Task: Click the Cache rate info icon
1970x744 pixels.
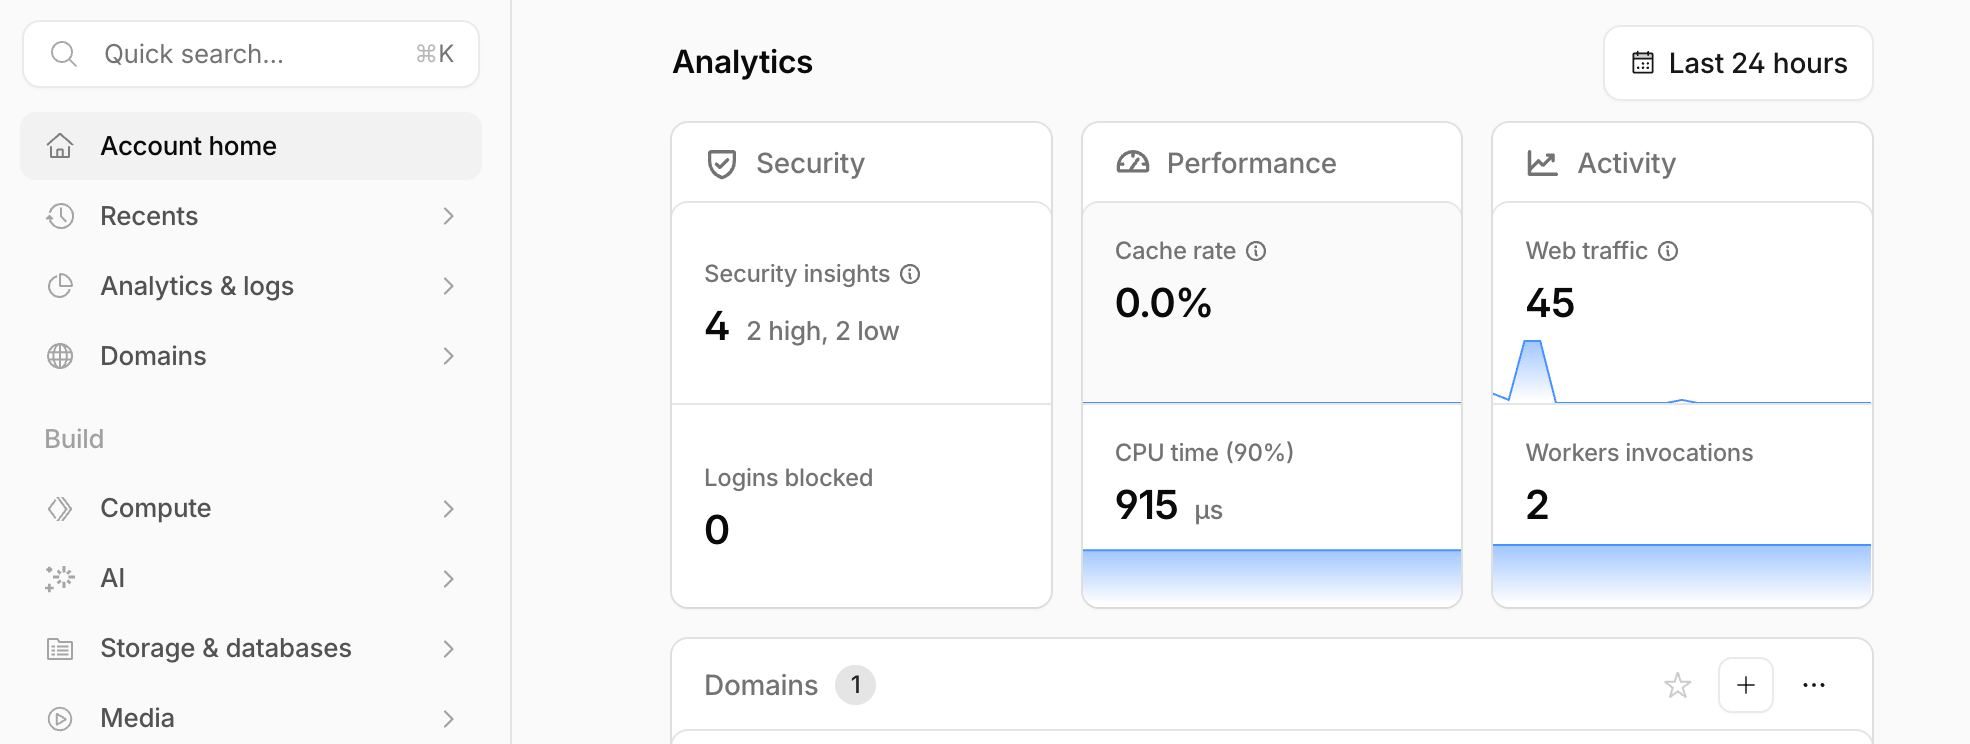Action: point(1256,251)
